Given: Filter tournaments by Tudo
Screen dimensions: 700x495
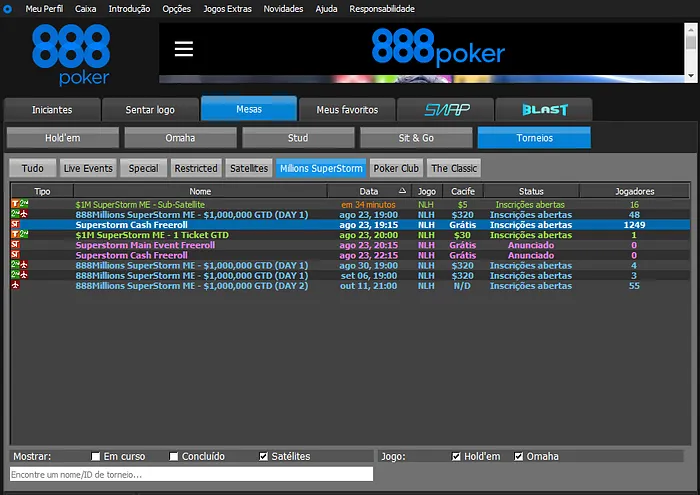Looking at the screenshot, I should coord(33,168).
